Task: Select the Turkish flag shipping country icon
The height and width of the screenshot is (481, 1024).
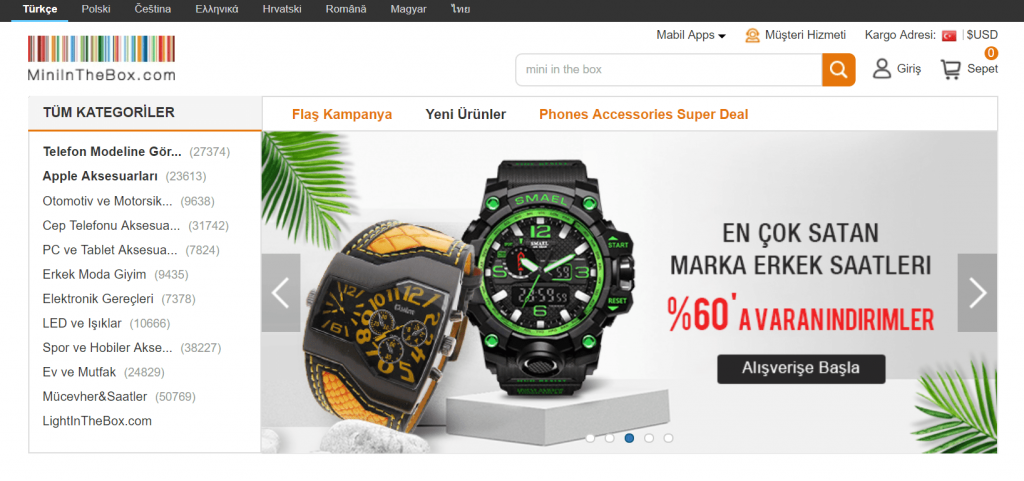Action: 949,35
